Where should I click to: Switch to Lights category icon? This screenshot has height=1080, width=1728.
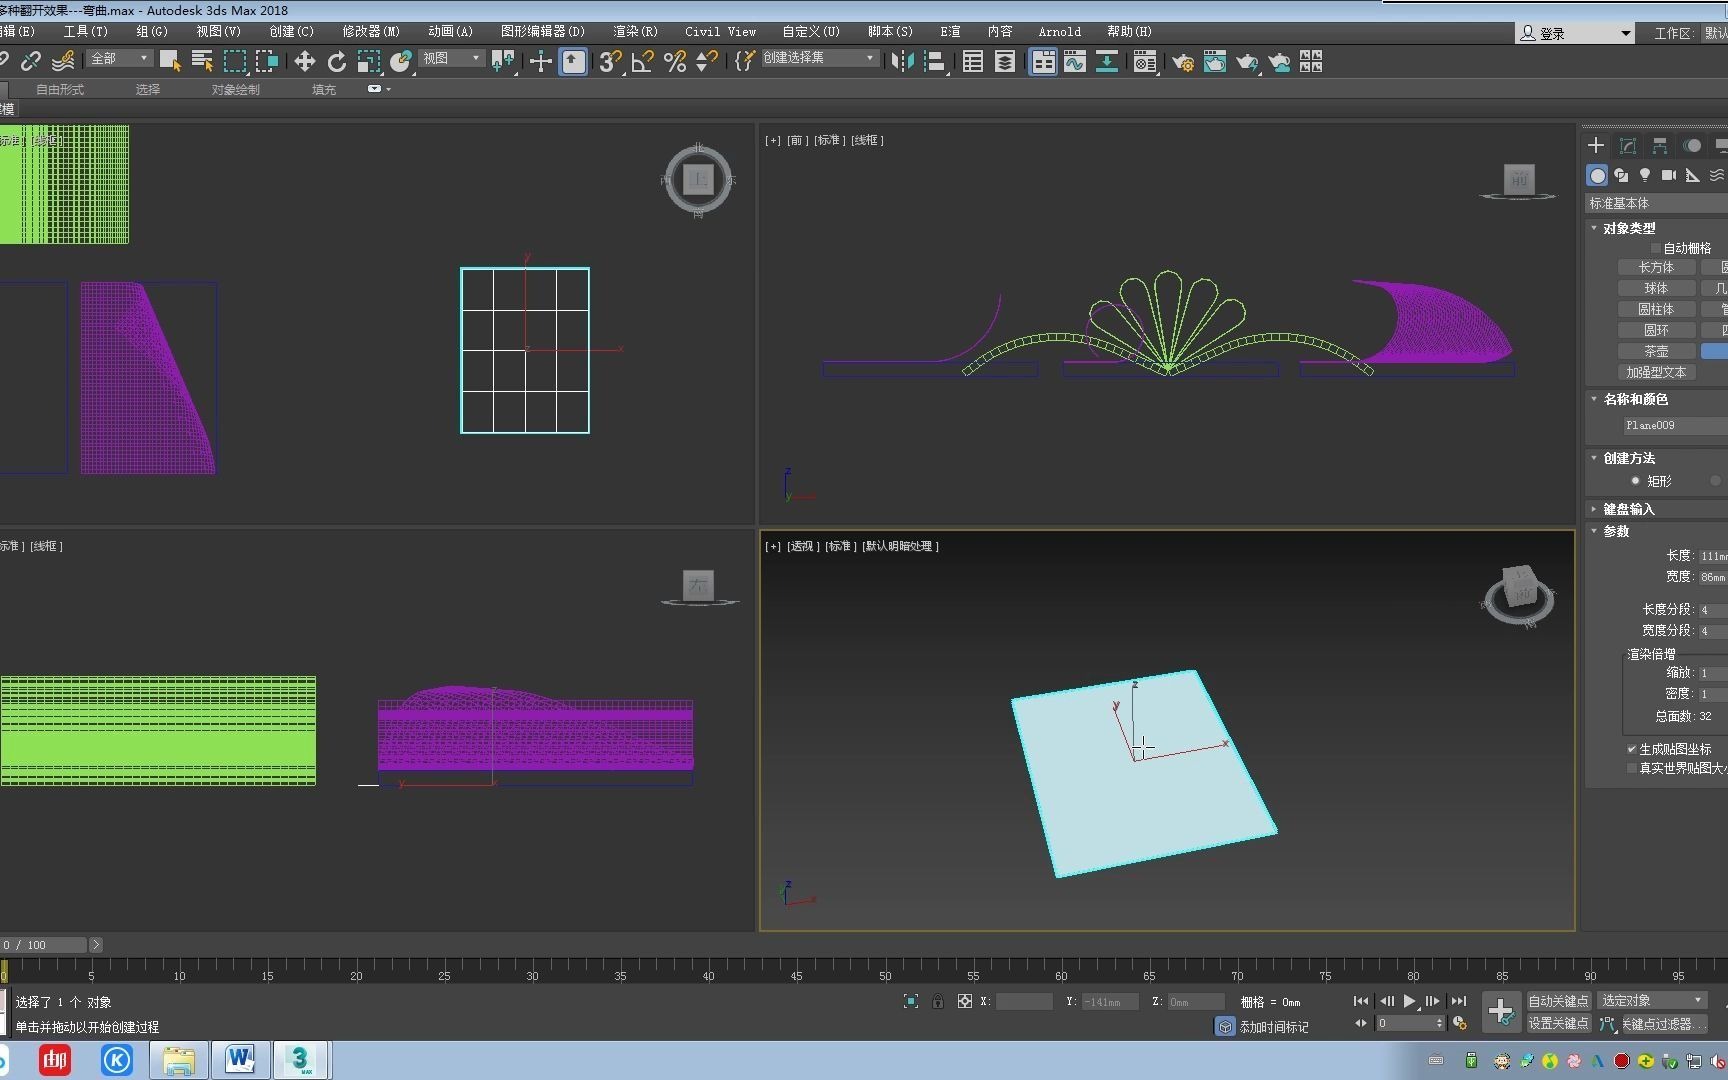[x=1645, y=176]
